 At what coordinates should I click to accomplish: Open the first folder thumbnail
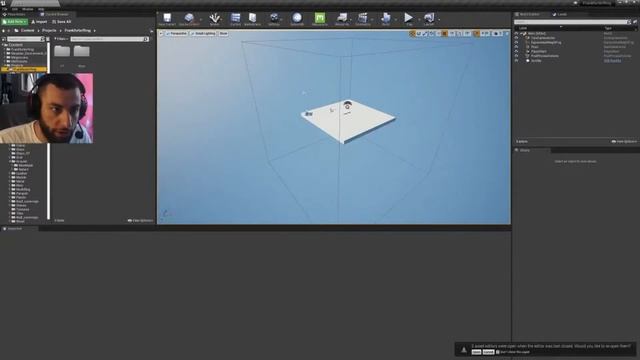[x=62, y=51]
